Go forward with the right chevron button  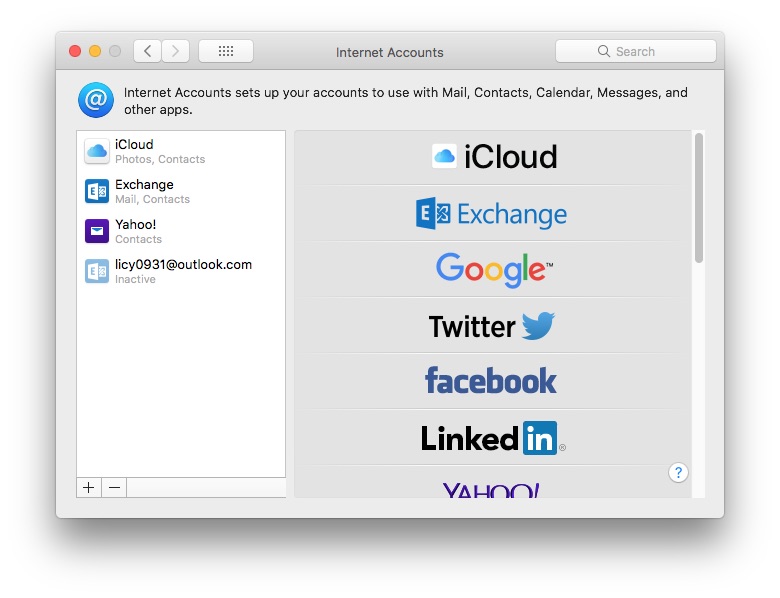coord(175,51)
